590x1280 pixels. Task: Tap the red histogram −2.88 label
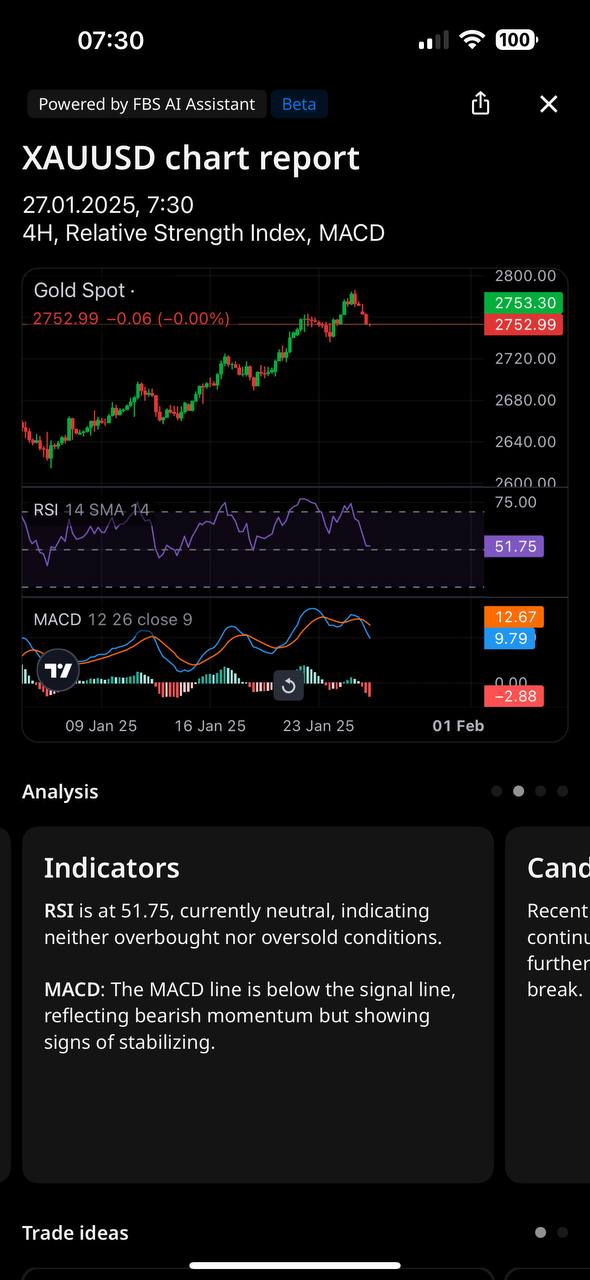tap(513, 696)
